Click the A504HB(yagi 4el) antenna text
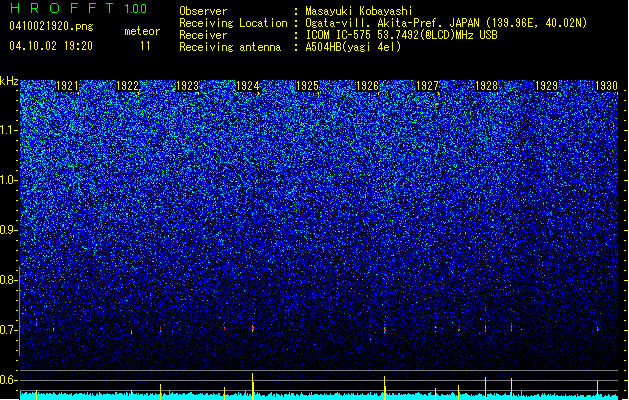This screenshot has height=400, width=629. [x=353, y=47]
